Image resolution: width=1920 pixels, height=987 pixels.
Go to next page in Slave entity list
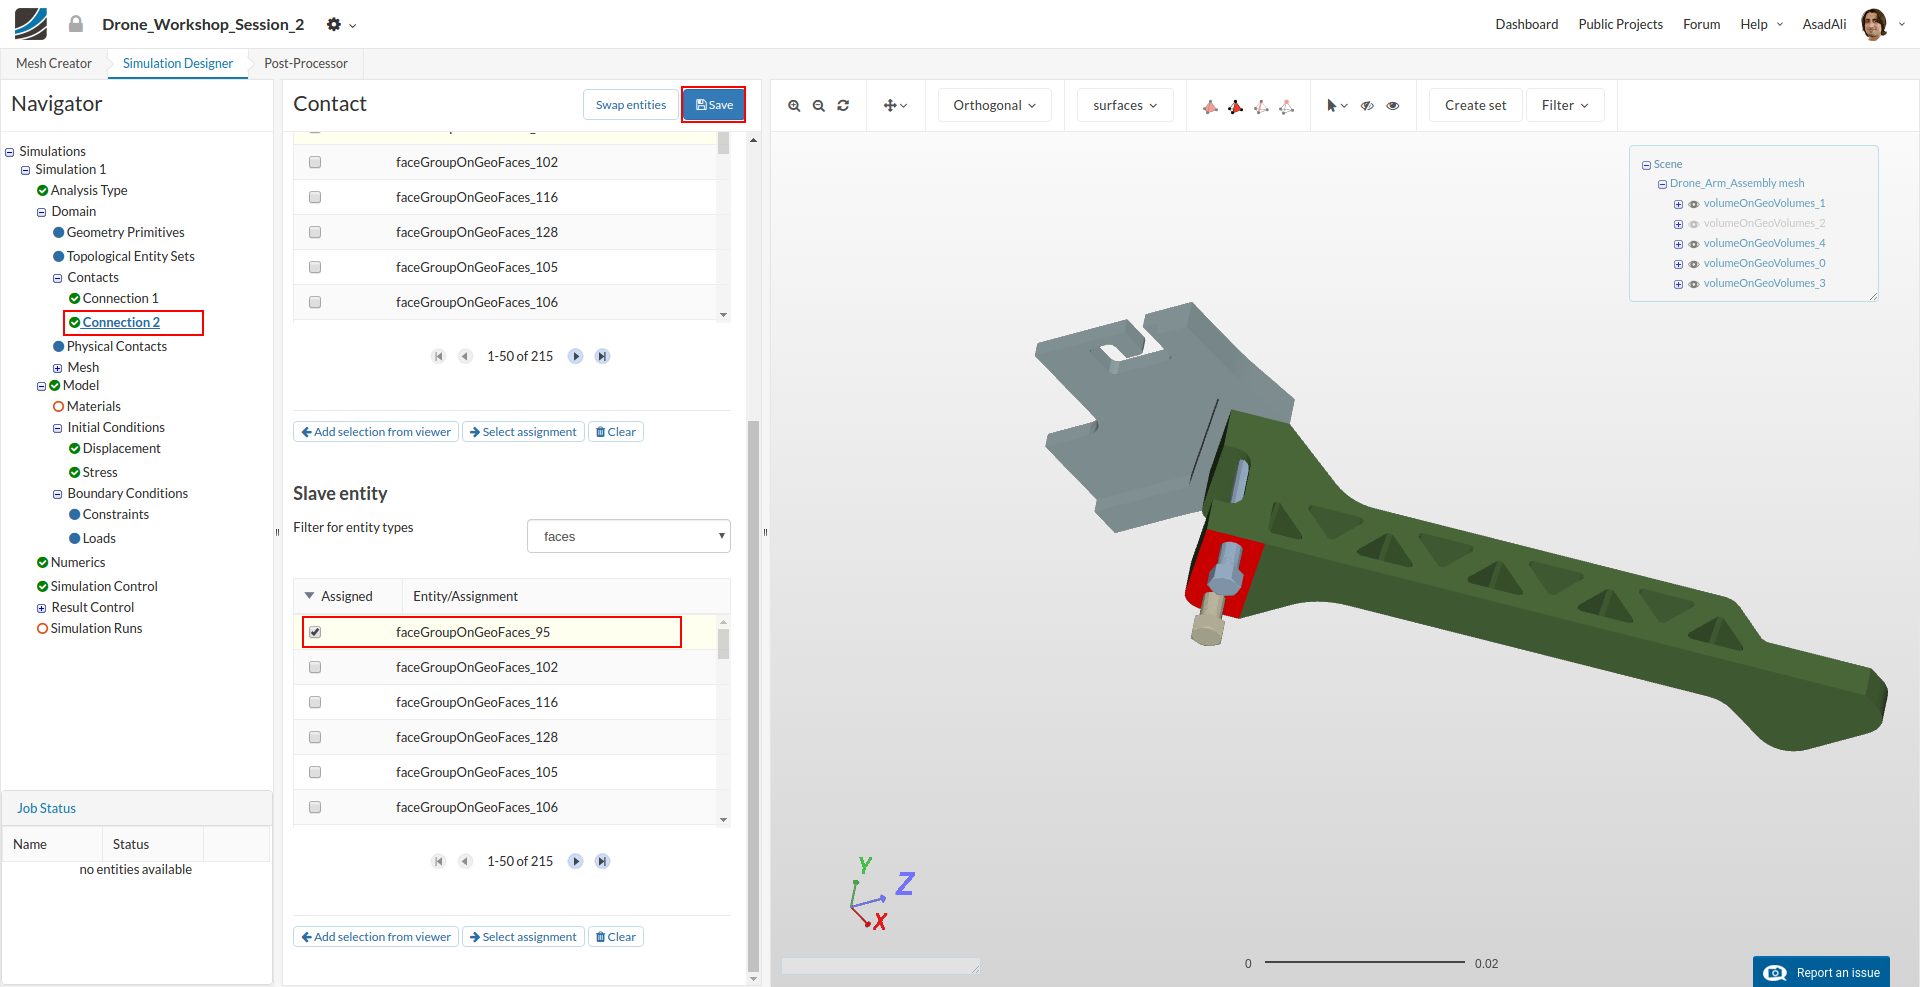click(x=576, y=861)
